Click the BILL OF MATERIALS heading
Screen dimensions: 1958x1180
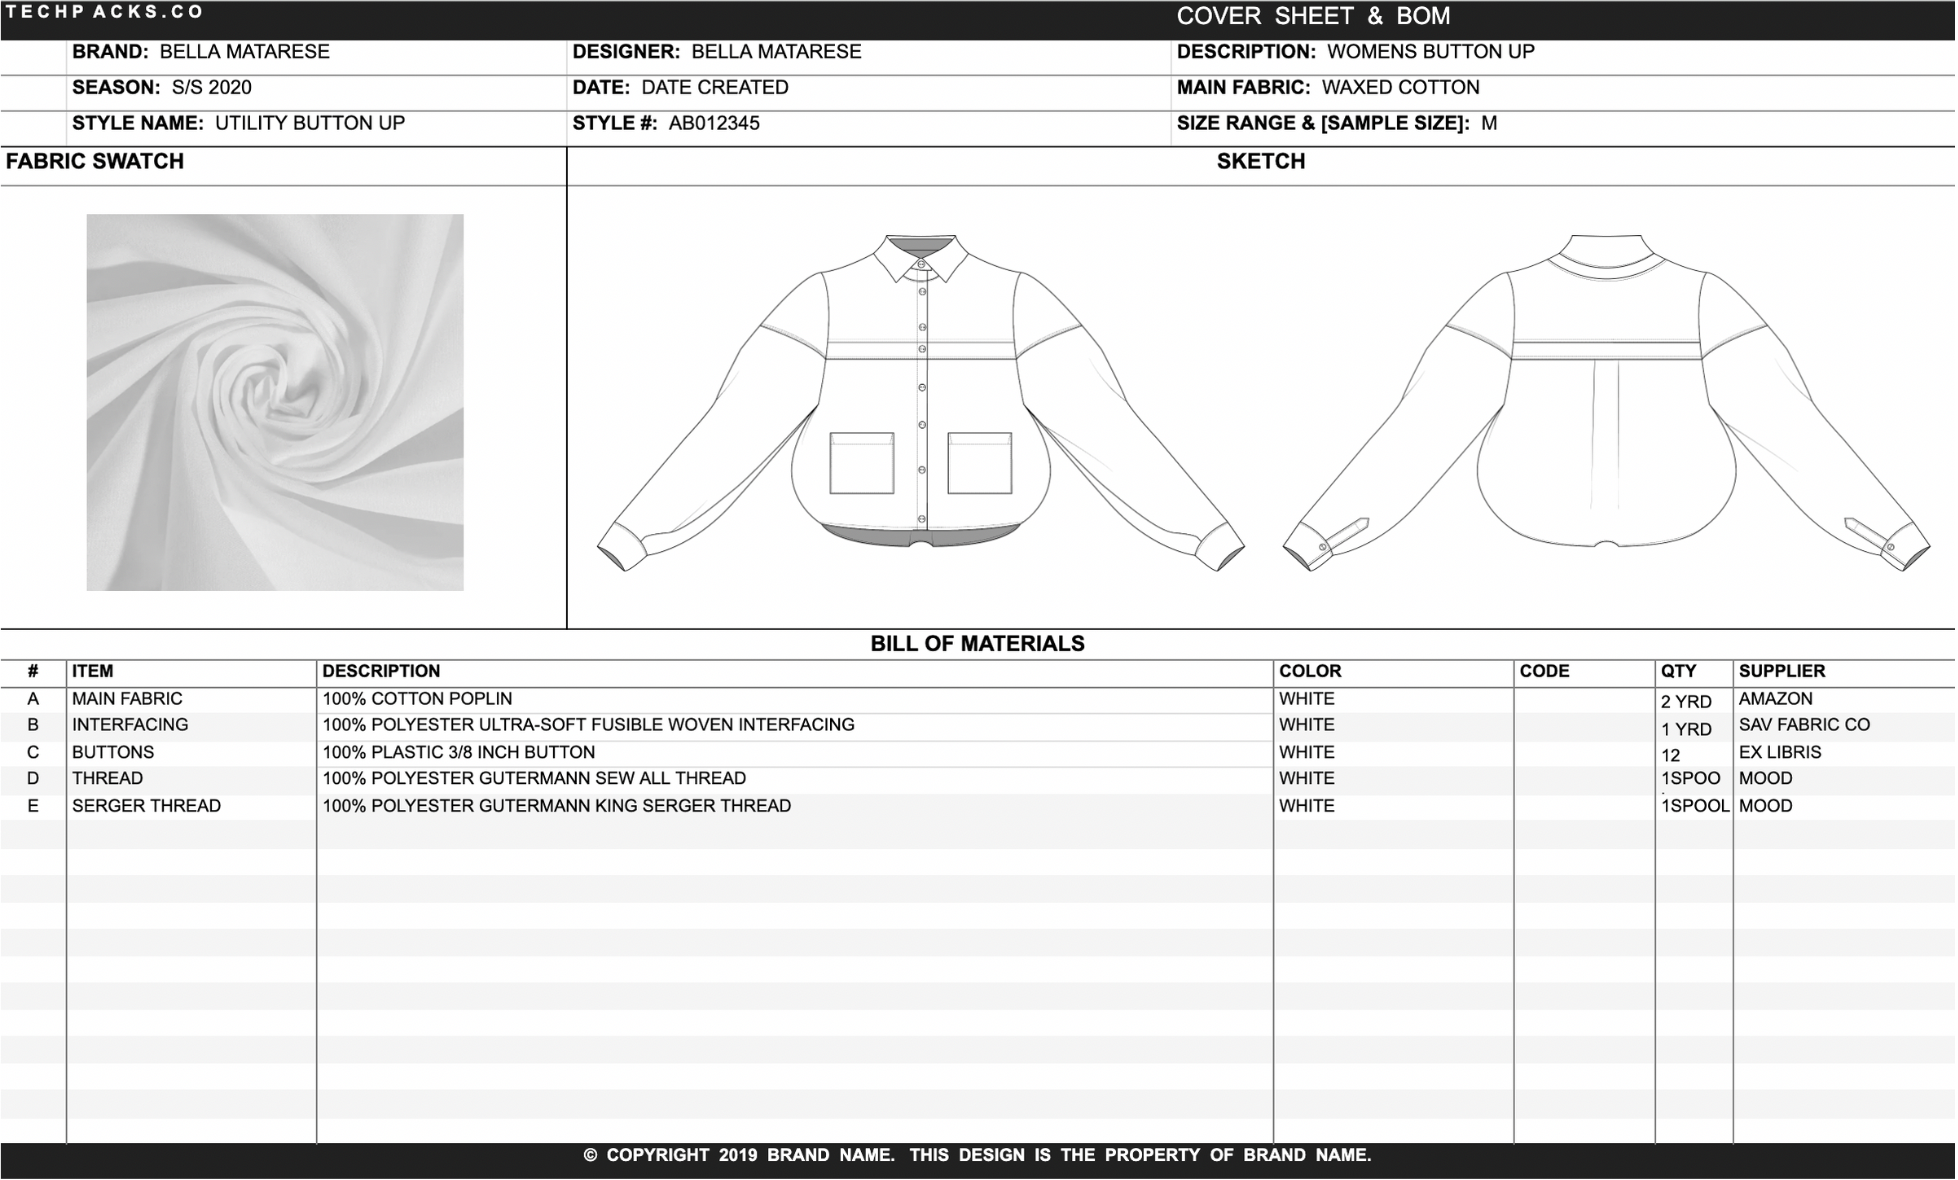[x=978, y=644]
